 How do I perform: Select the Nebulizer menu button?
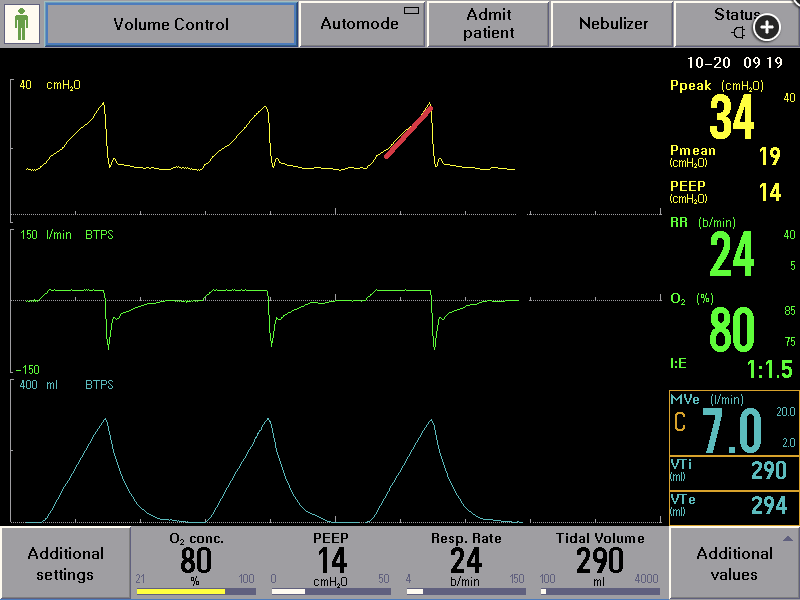(613, 24)
